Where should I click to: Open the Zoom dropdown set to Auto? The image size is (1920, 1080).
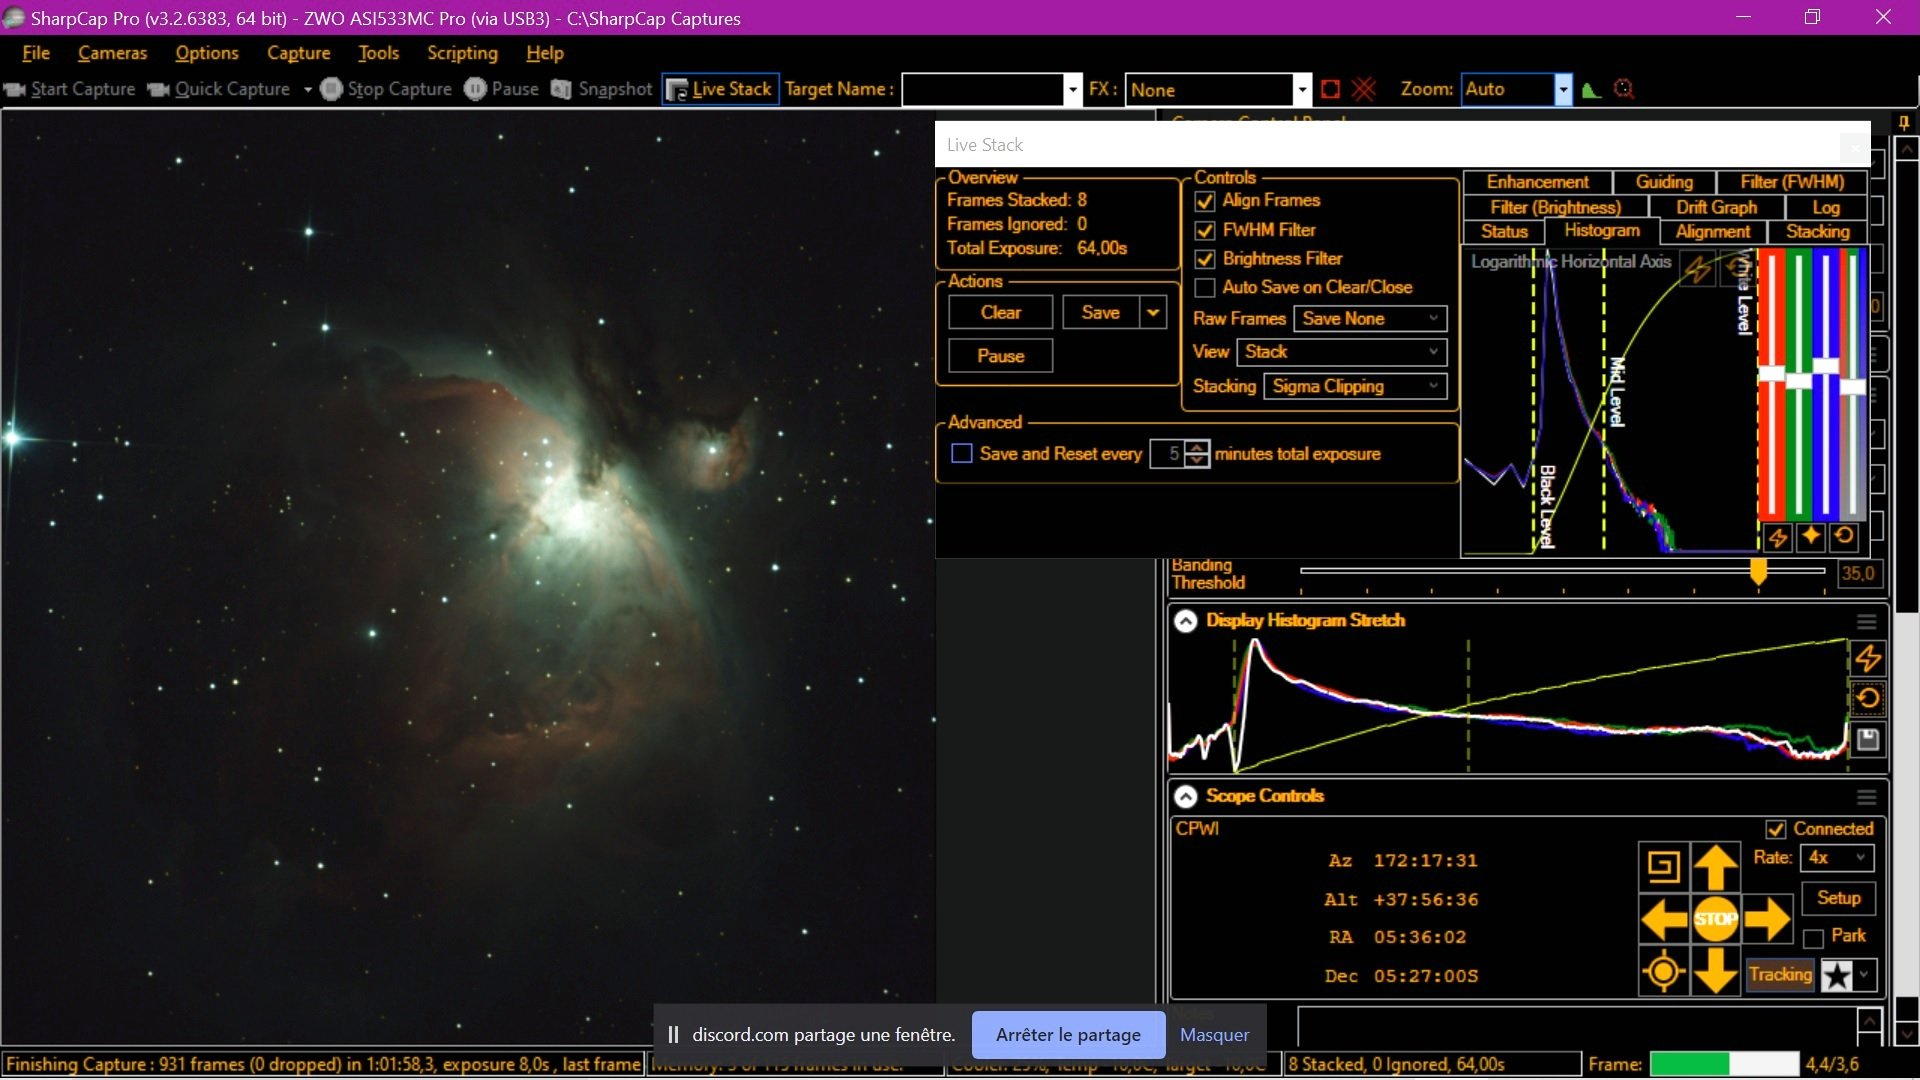coord(1563,90)
